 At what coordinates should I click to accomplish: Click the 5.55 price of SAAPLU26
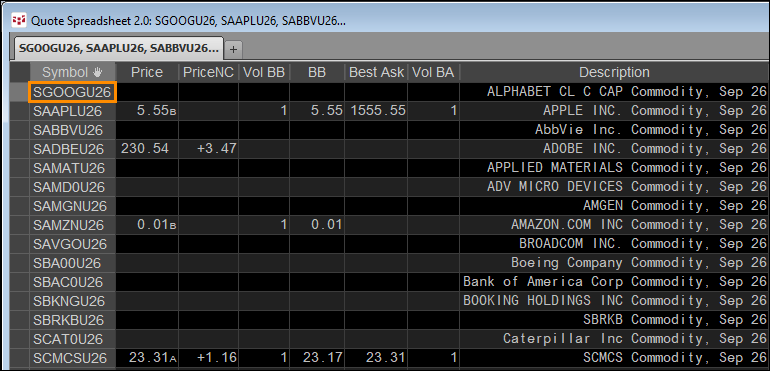pyautogui.click(x=147, y=111)
